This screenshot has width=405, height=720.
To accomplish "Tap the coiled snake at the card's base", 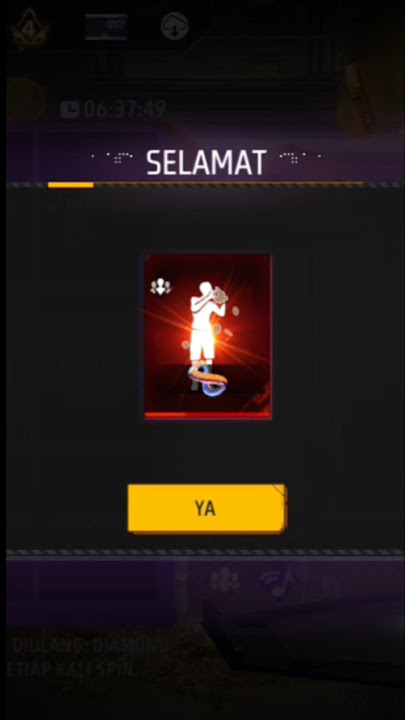I will [209, 378].
